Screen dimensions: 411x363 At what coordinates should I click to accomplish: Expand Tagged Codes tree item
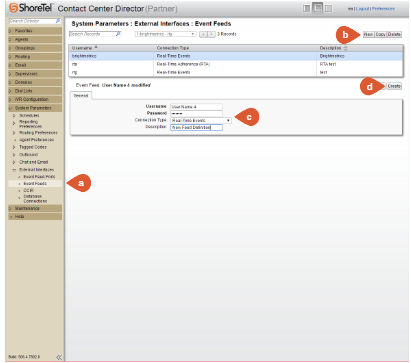pyautogui.click(x=14, y=147)
